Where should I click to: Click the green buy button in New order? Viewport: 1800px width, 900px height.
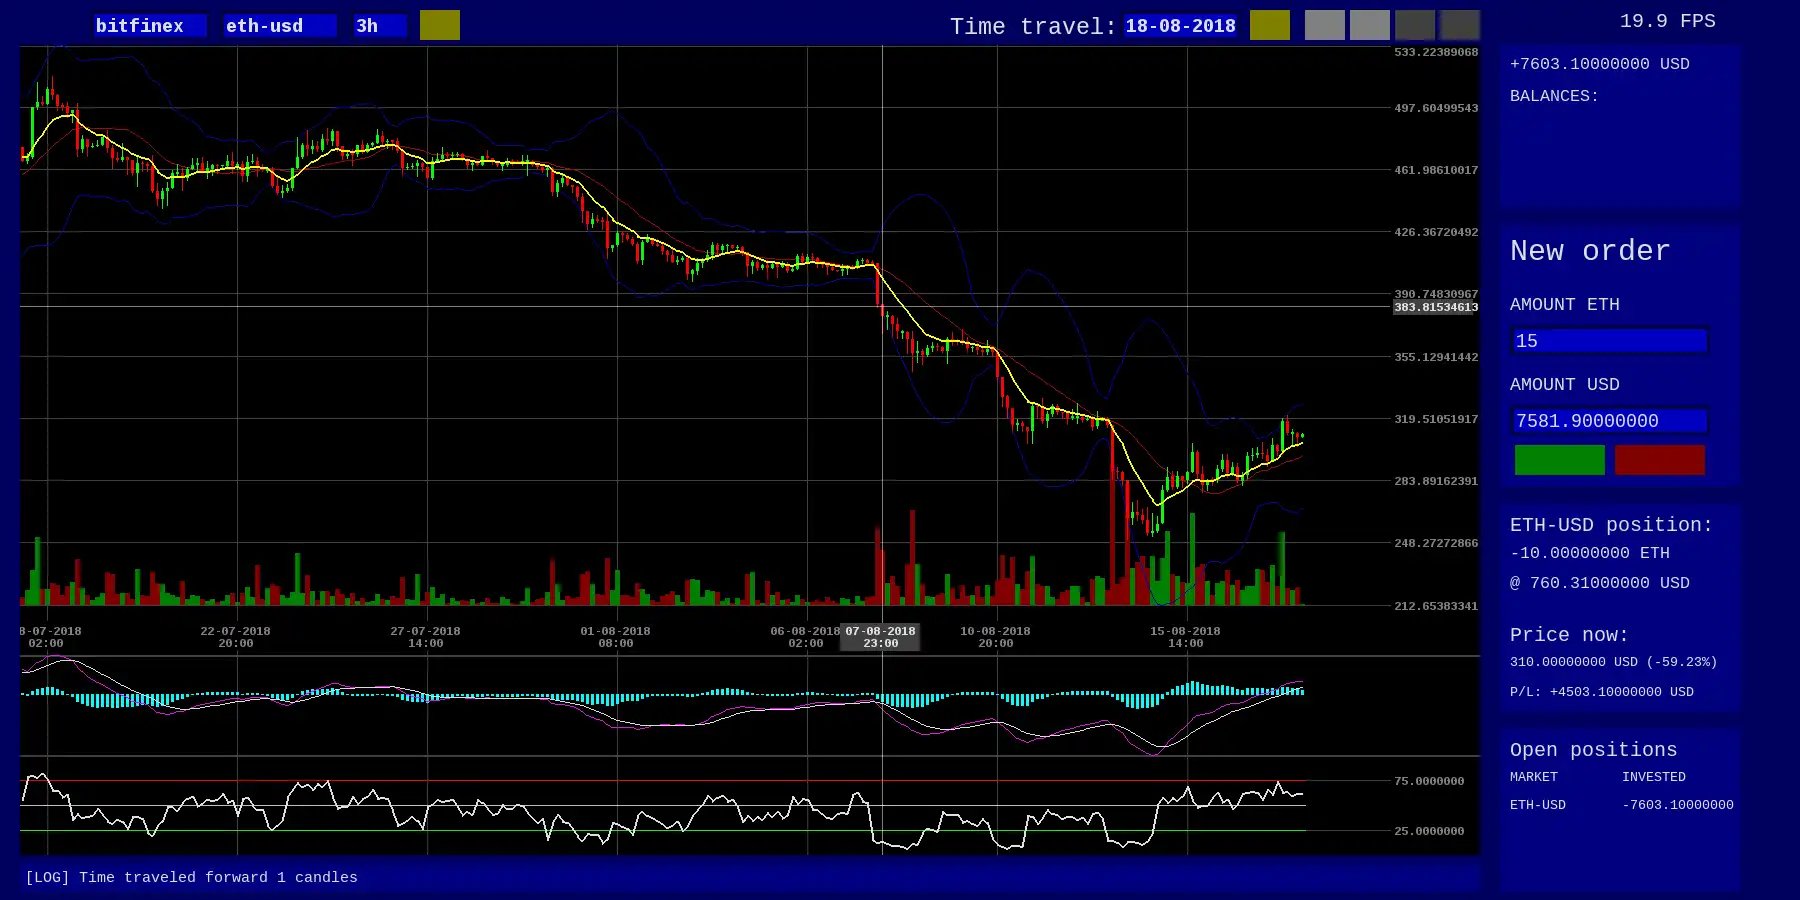[x=1560, y=460]
